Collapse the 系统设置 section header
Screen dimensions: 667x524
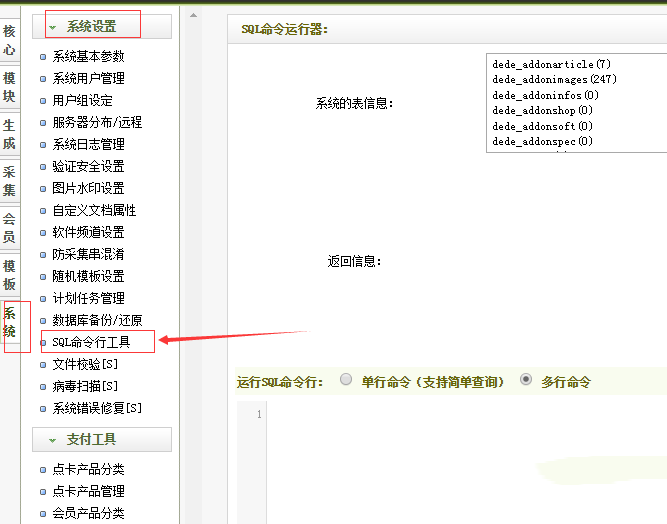coord(102,26)
